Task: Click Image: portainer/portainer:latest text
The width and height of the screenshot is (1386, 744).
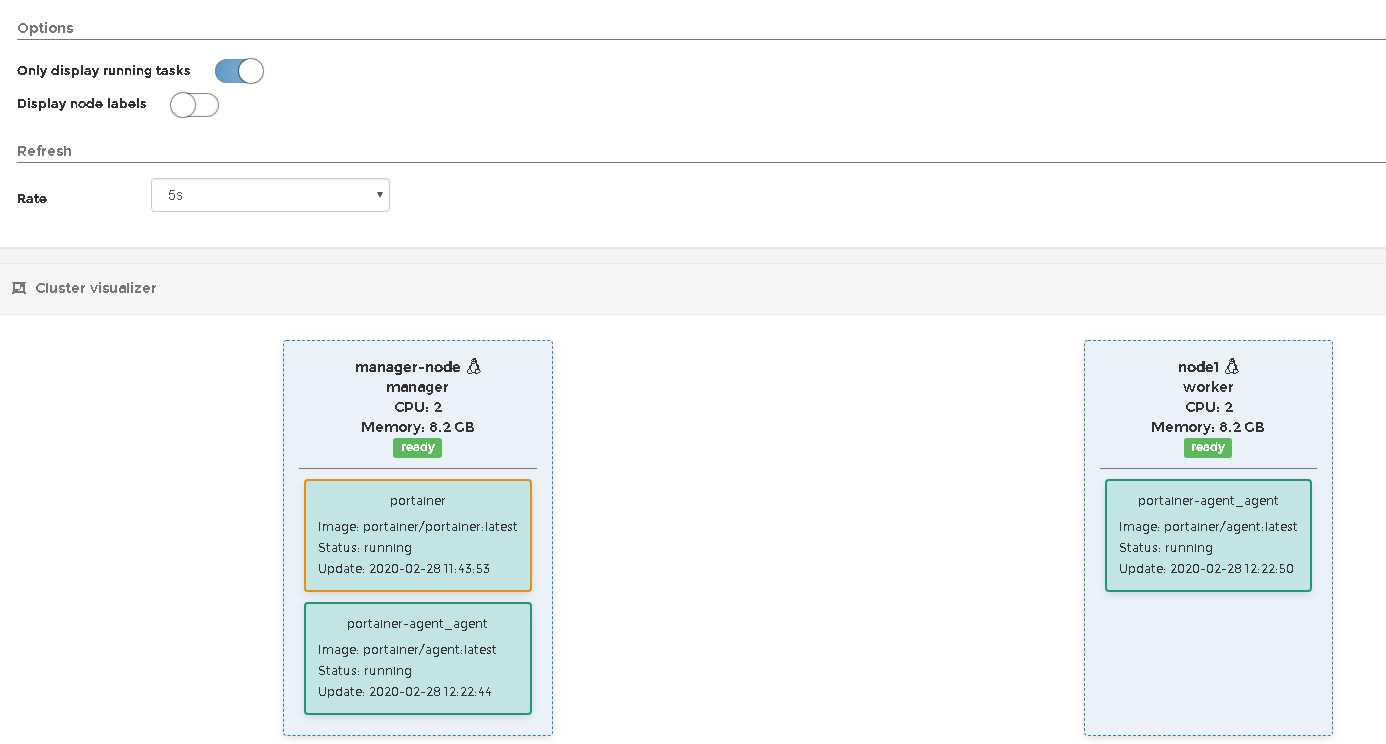Action: (x=418, y=527)
